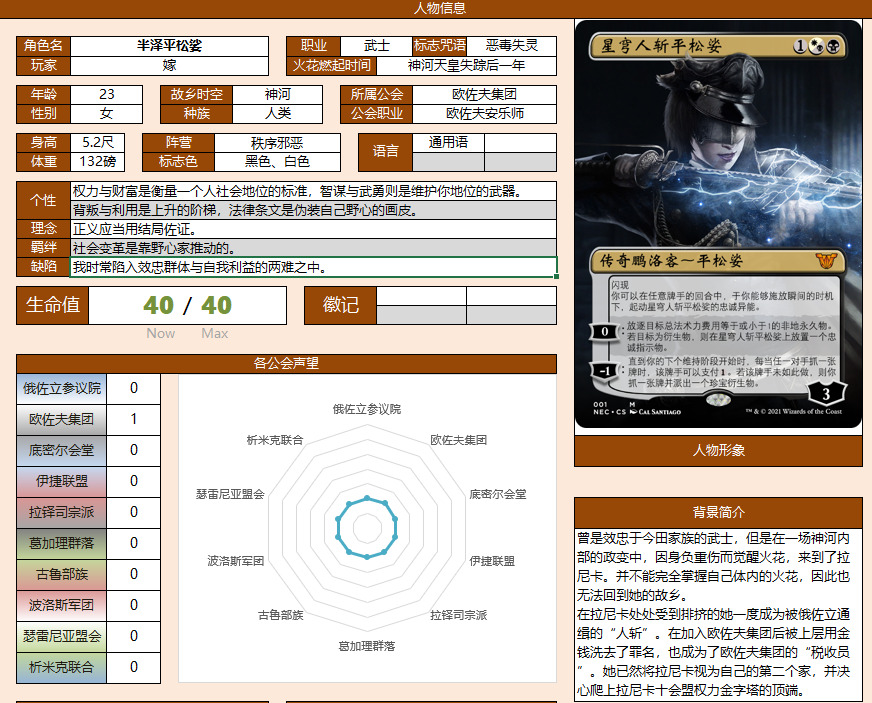This screenshot has height=703, width=872.
Task: Select the guild job cell 欧佐夫安乐师
Action: [x=484, y=113]
